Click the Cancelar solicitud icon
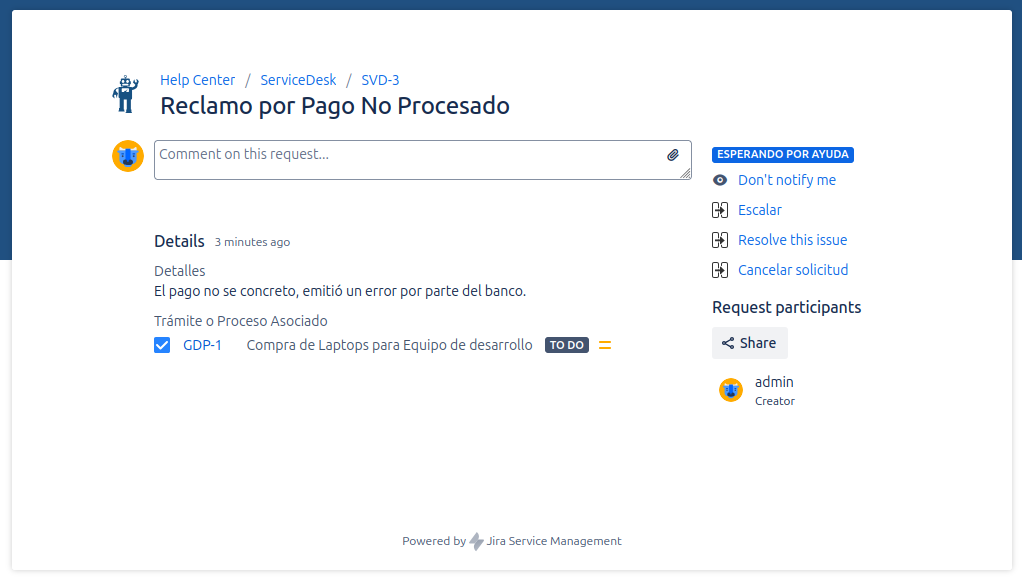The image size is (1022, 580). (x=719, y=270)
